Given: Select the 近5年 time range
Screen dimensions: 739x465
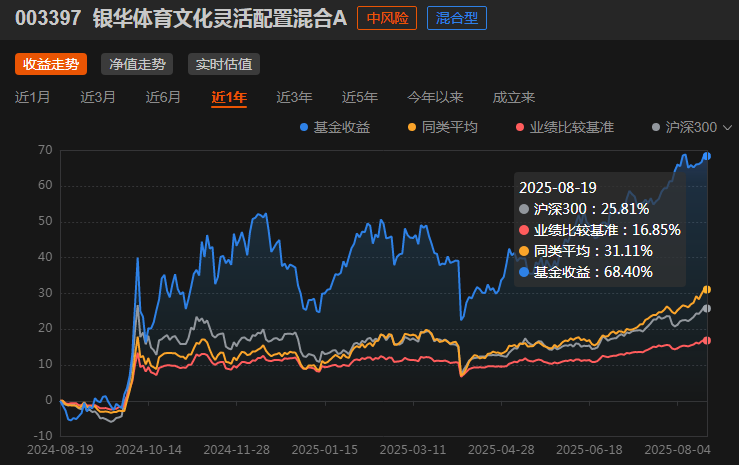Looking at the screenshot, I should coord(360,98).
